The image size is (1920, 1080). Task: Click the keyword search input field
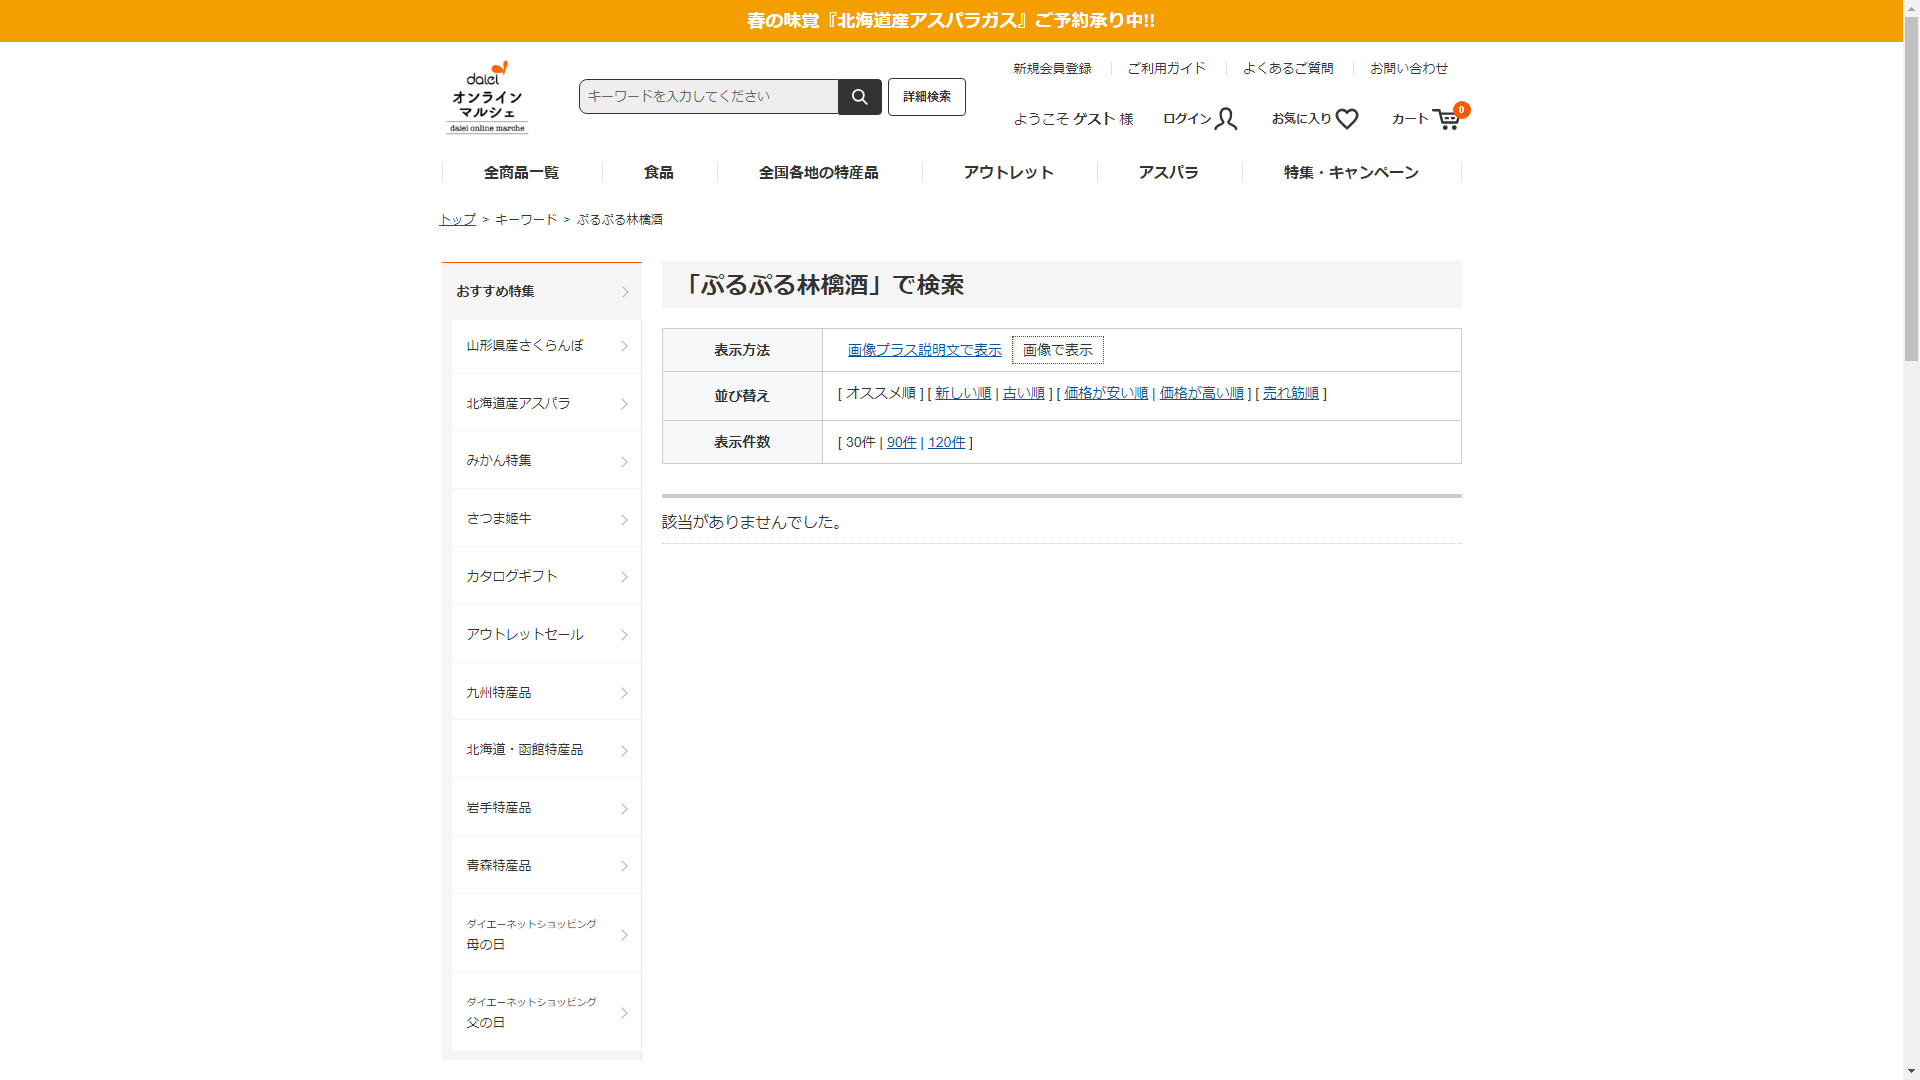(708, 97)
